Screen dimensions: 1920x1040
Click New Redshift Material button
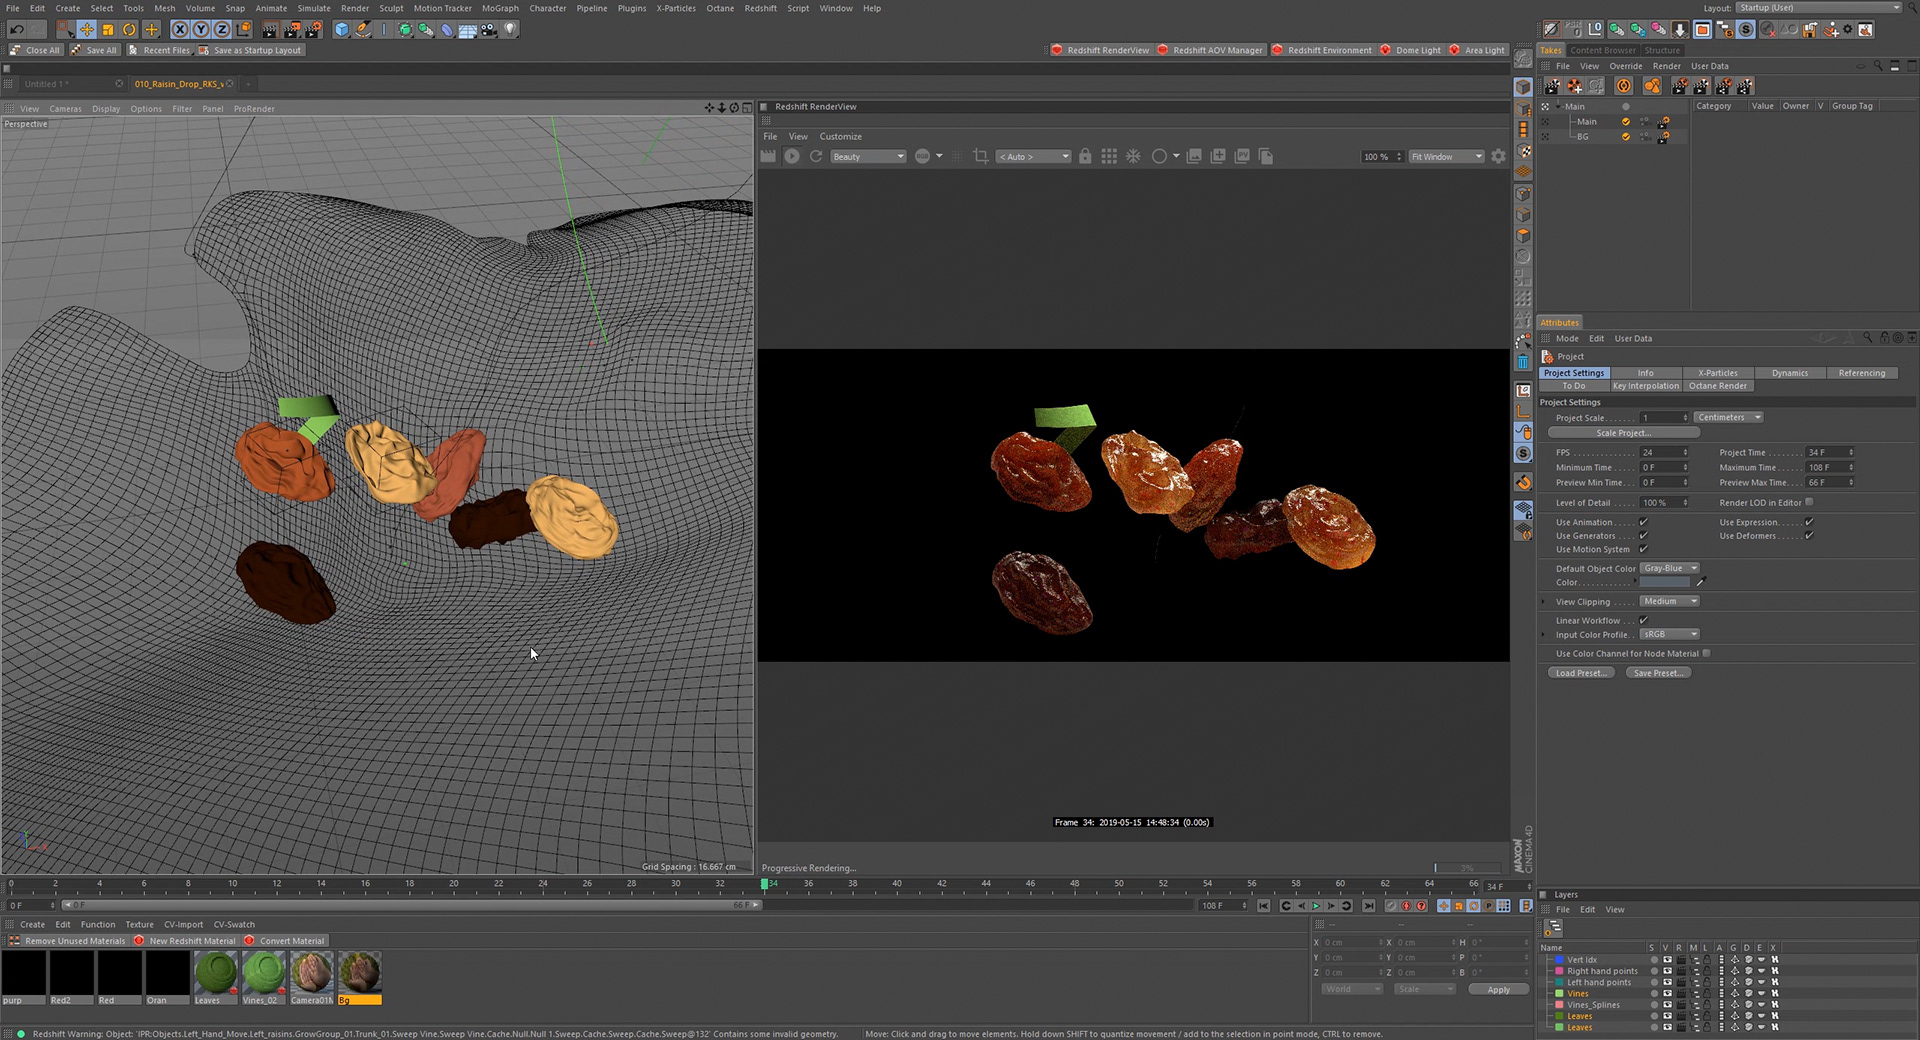pos(192,941)
